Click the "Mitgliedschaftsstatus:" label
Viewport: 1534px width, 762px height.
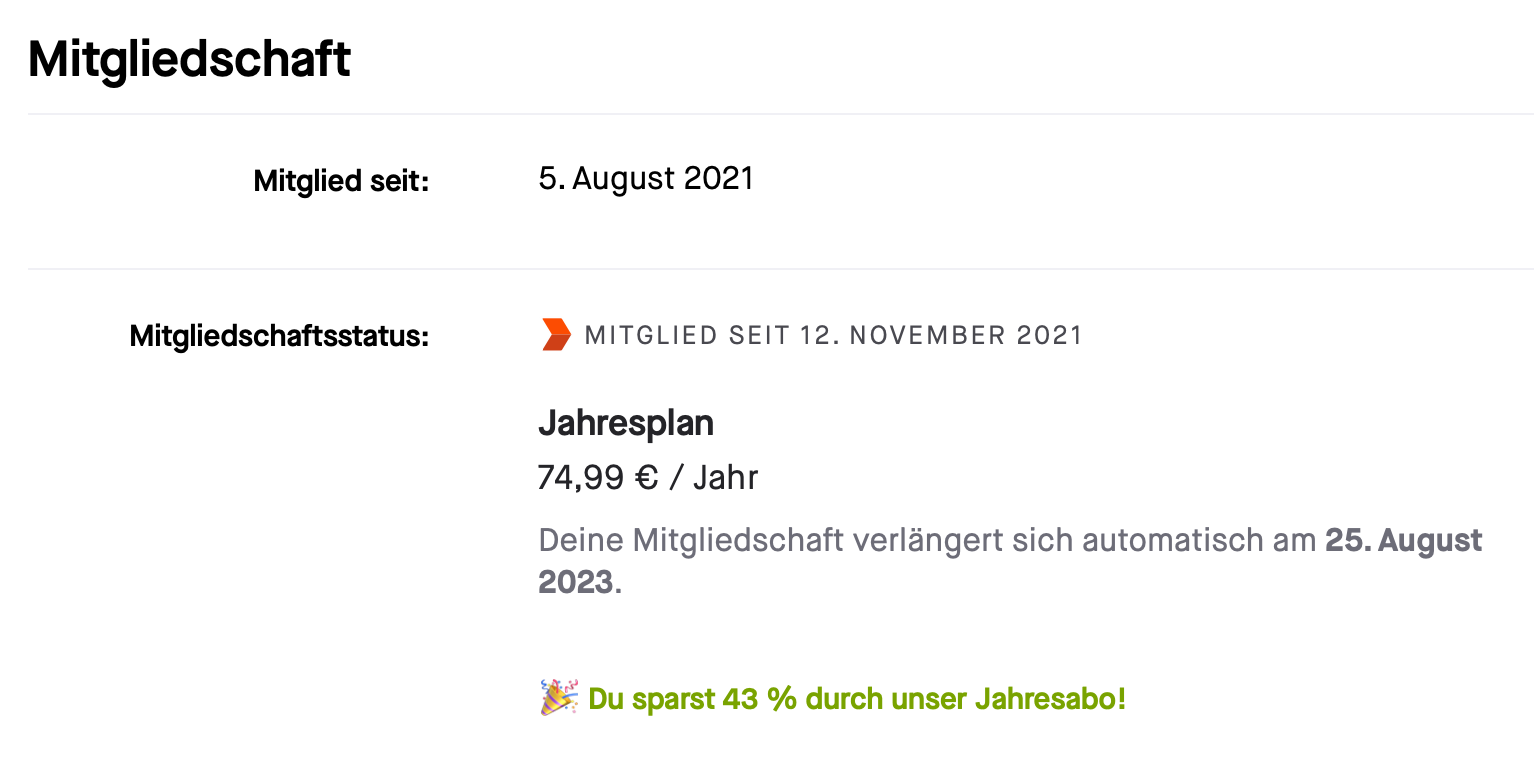[x=279, y=336]
